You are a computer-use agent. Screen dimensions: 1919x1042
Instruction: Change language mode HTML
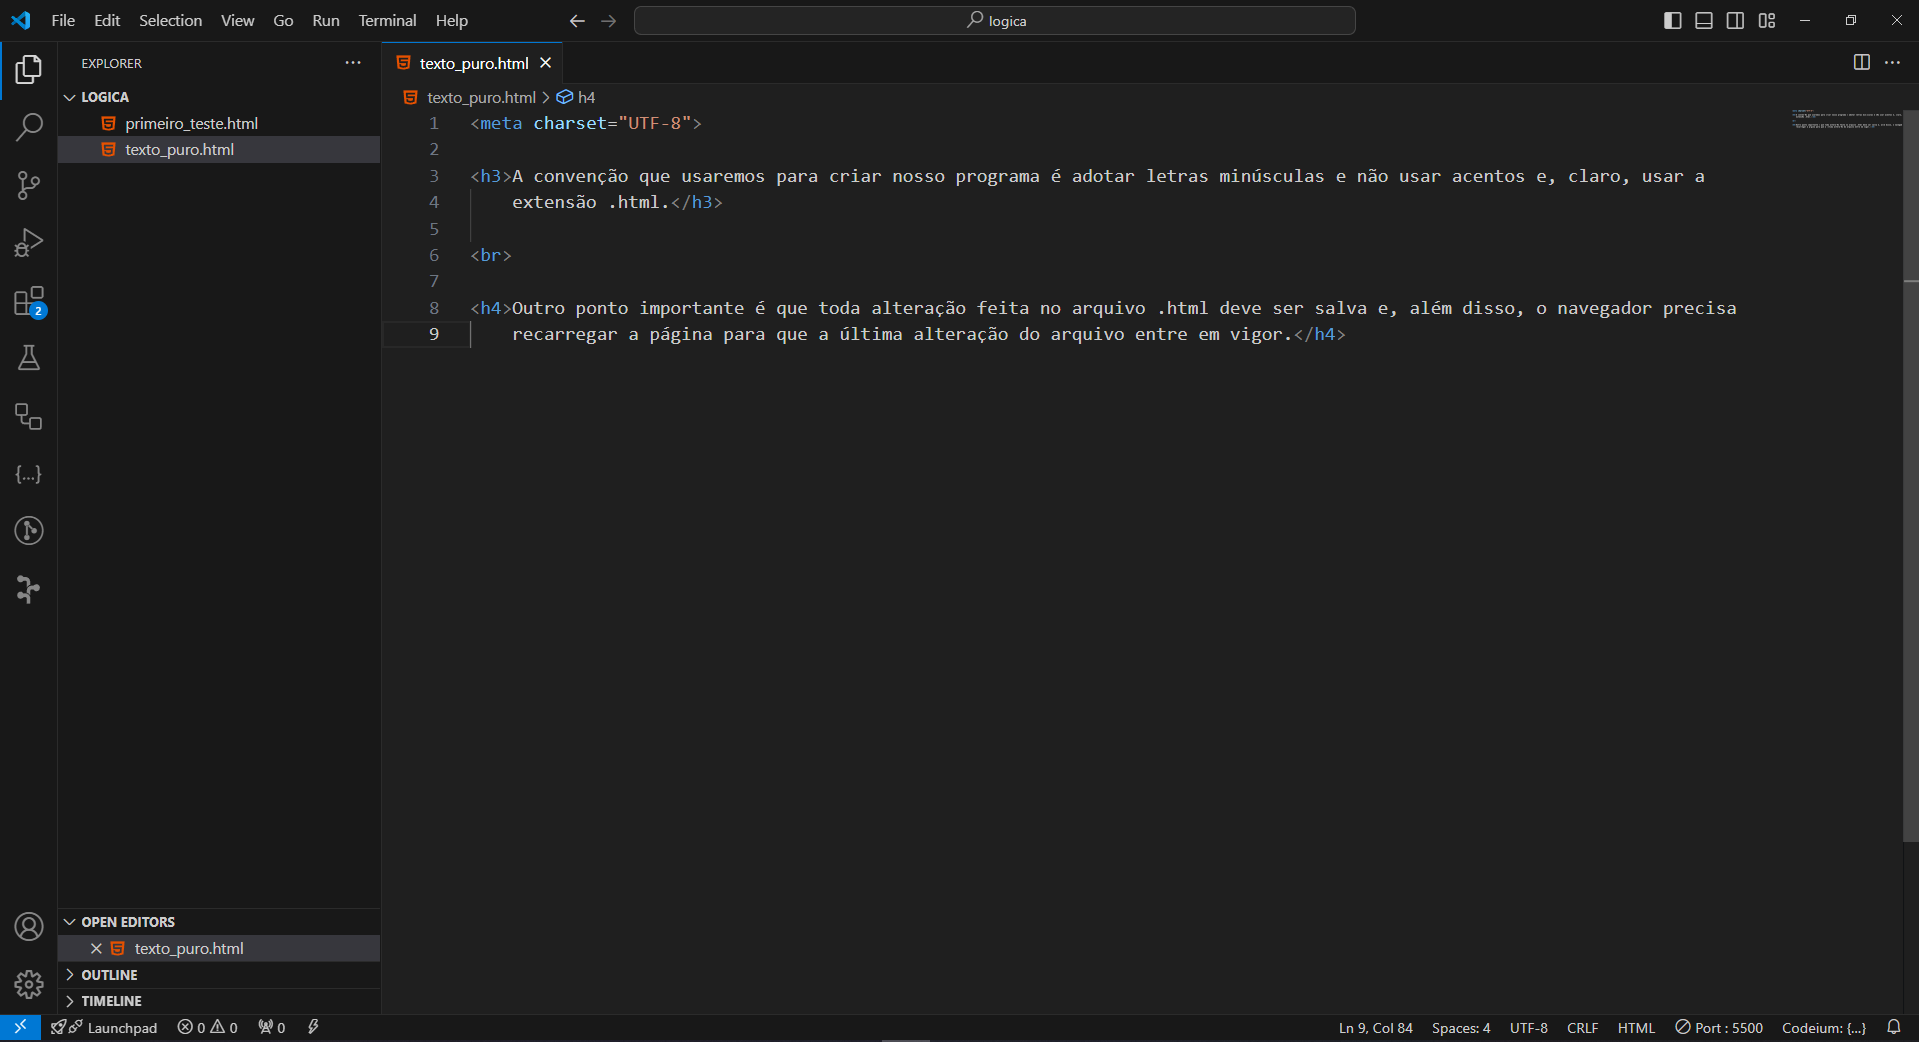click(x=1636, y=1027)
